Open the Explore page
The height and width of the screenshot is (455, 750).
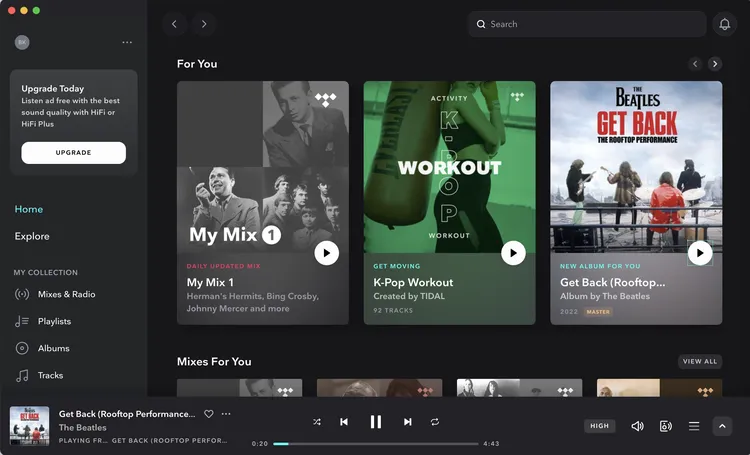[32, 236]
